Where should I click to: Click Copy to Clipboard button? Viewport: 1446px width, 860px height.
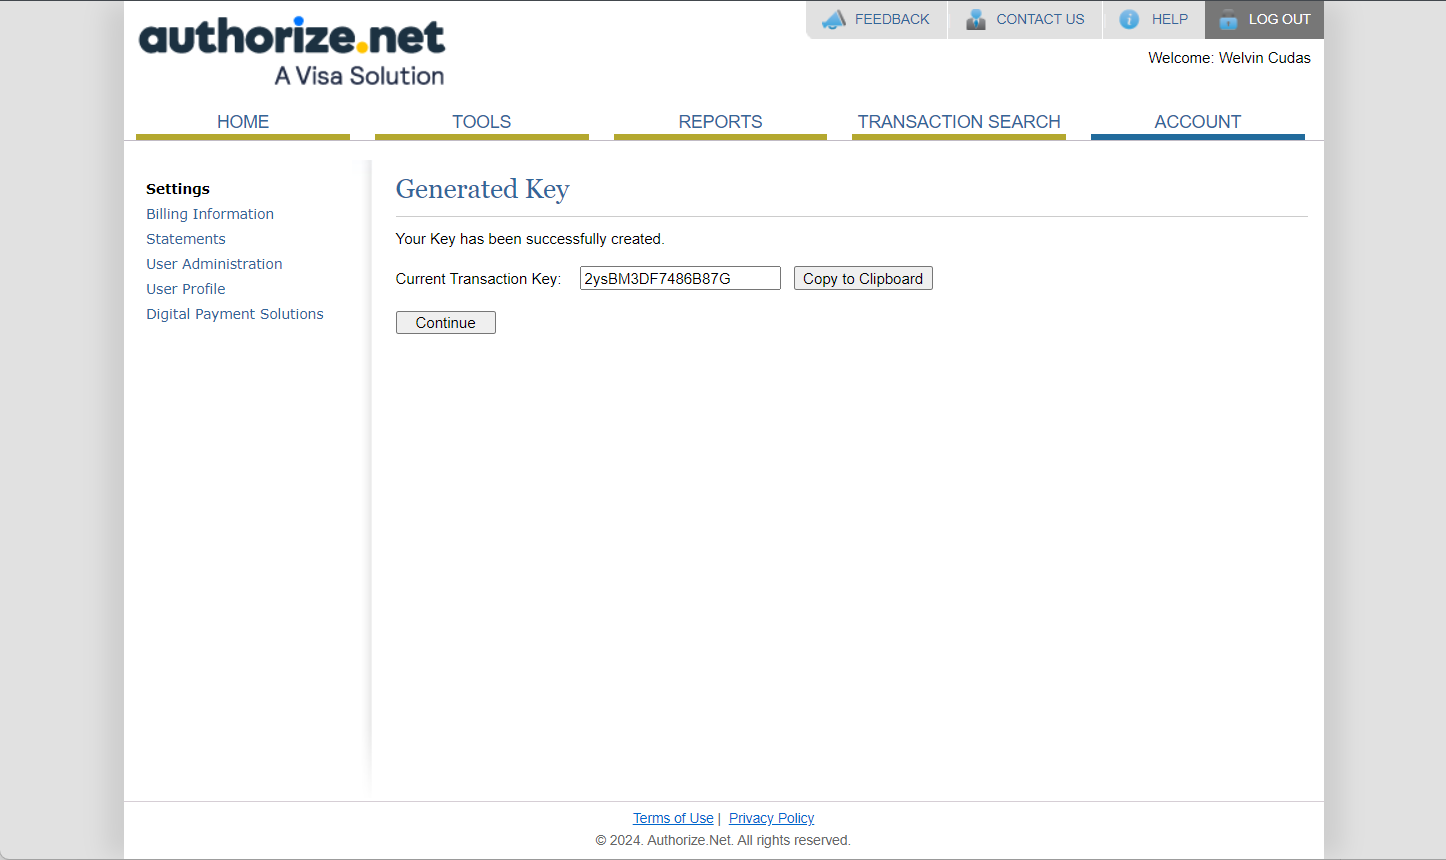(x=863, y=278)
